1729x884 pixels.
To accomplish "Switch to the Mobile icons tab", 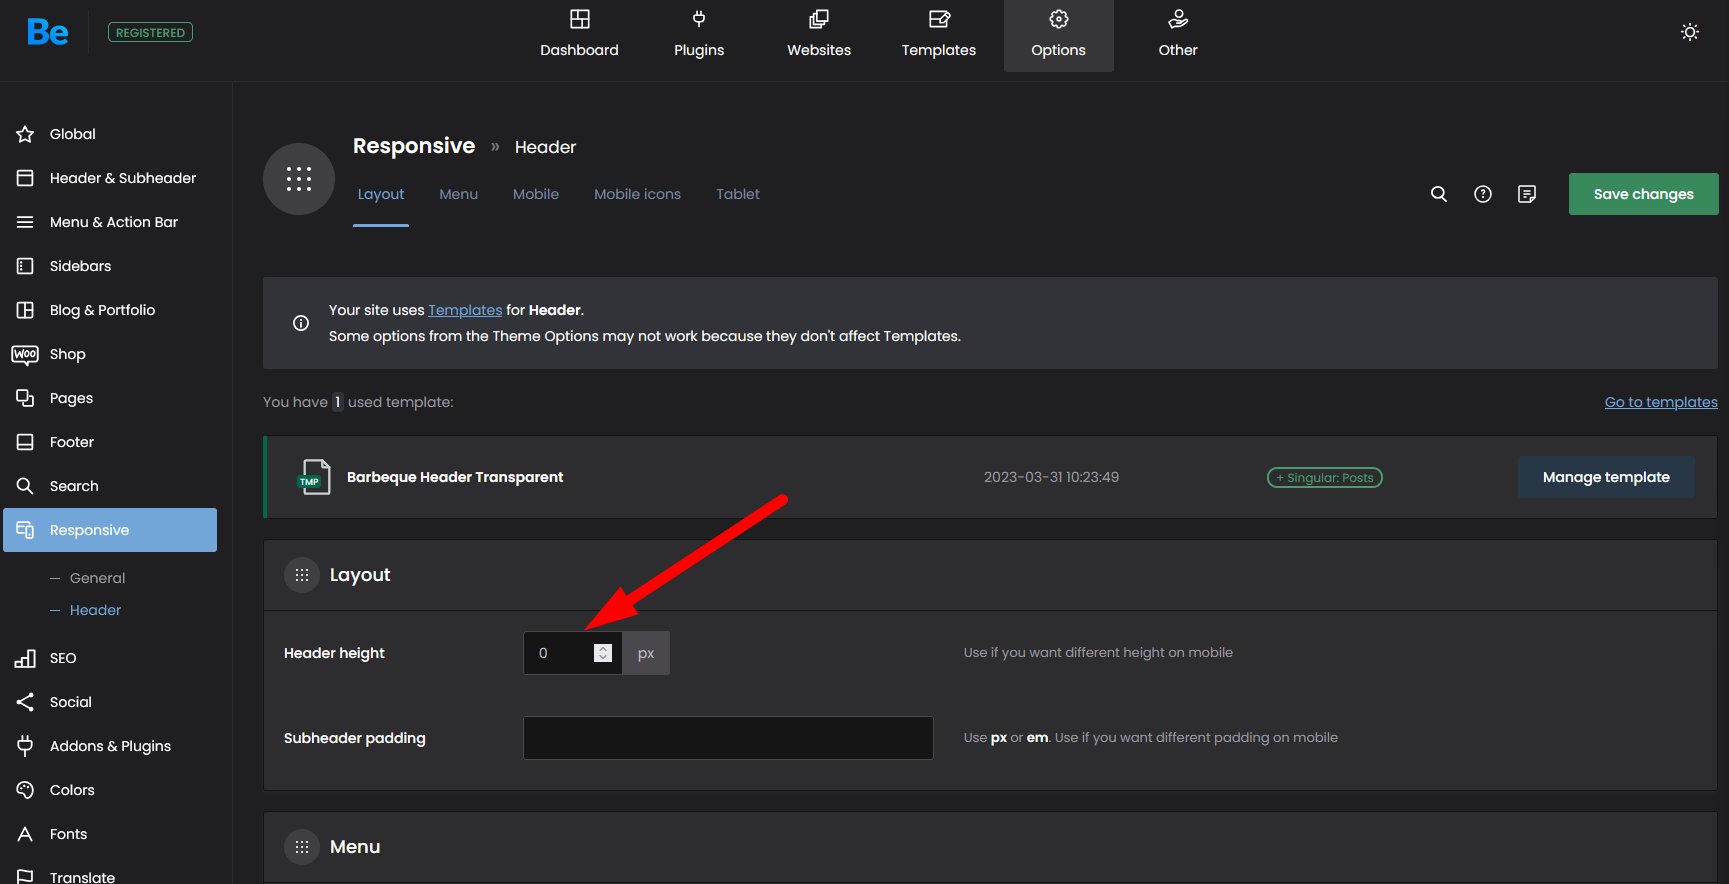I will point(637,194).
